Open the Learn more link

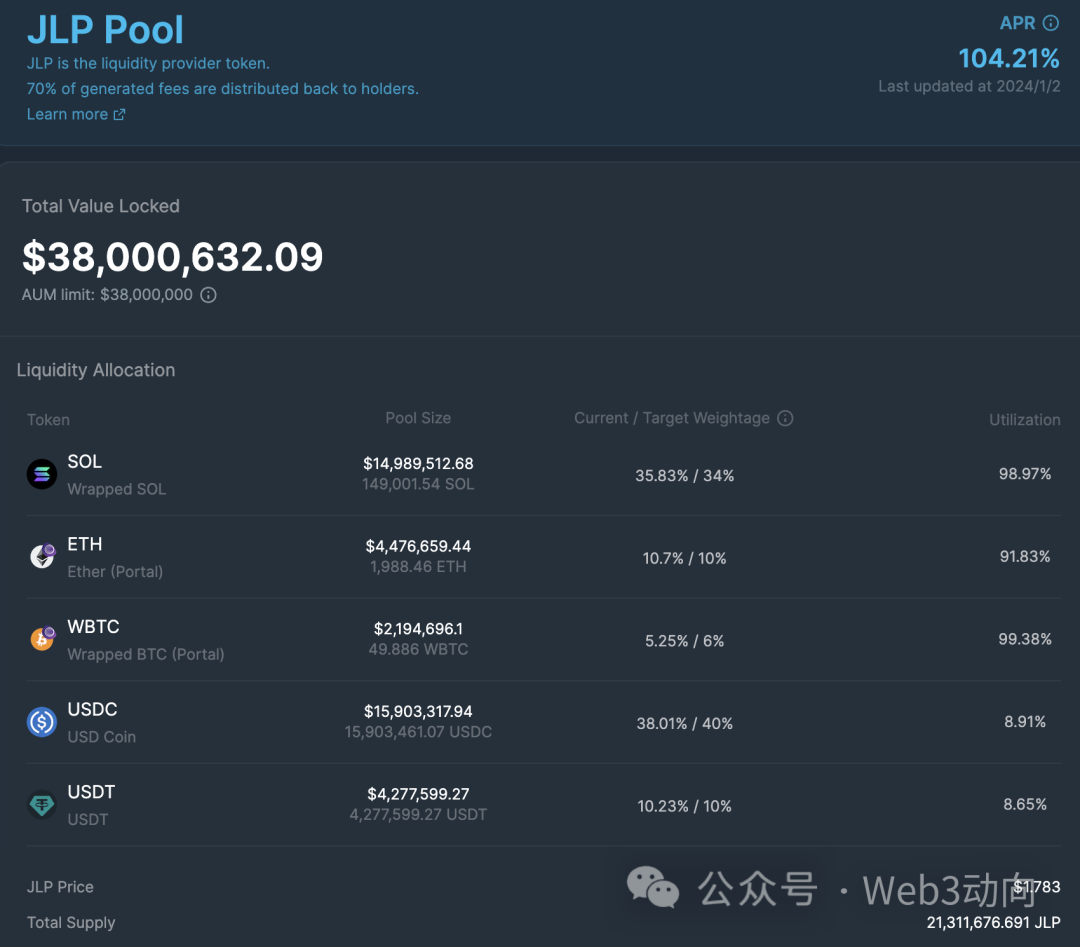click(x=67, y=114)
